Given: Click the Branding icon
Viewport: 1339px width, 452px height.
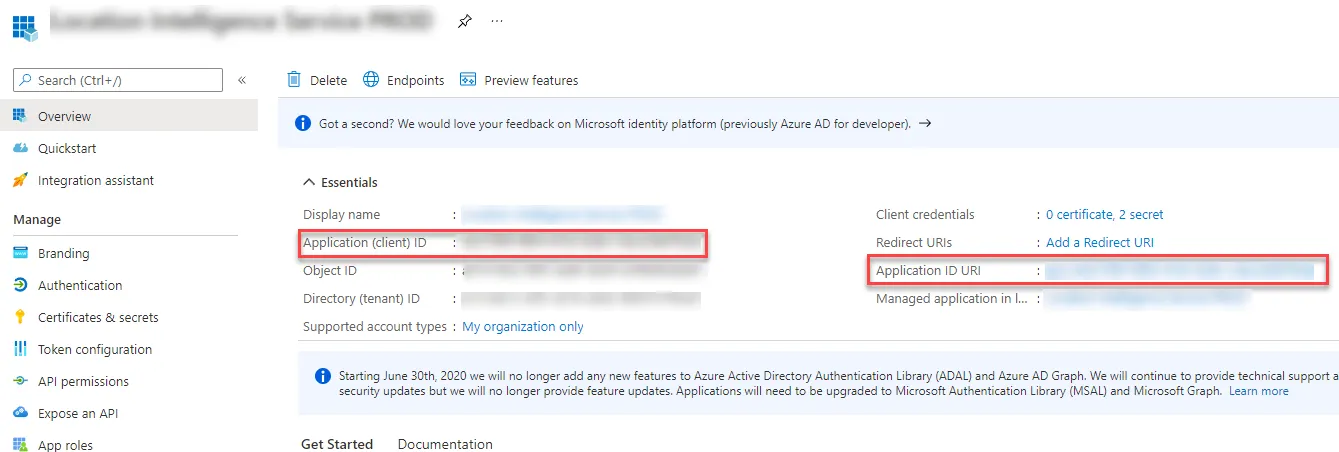Looking at the screenshot, I should pos(20,253).
